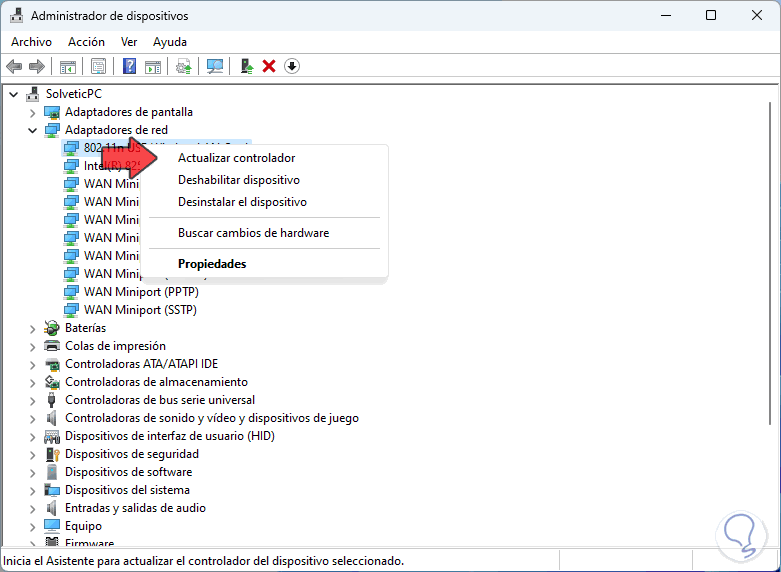
Task: Expand Controladoras de bus serie universal
Action: [32, 401]
